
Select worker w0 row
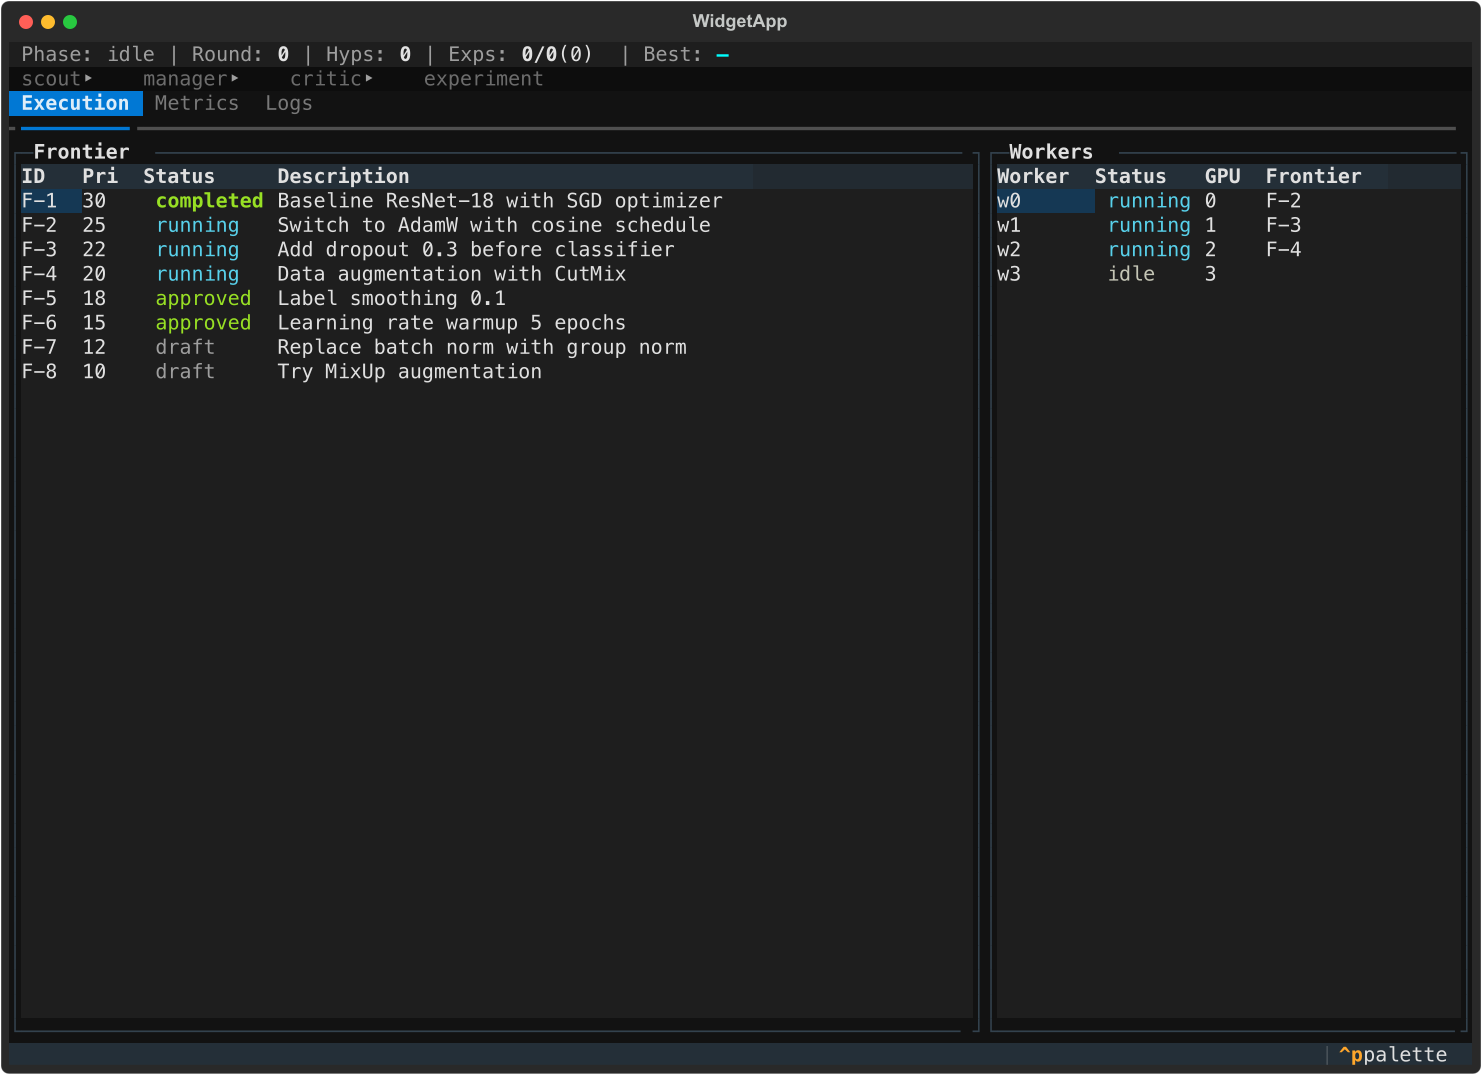click(x=1228, y=201)
